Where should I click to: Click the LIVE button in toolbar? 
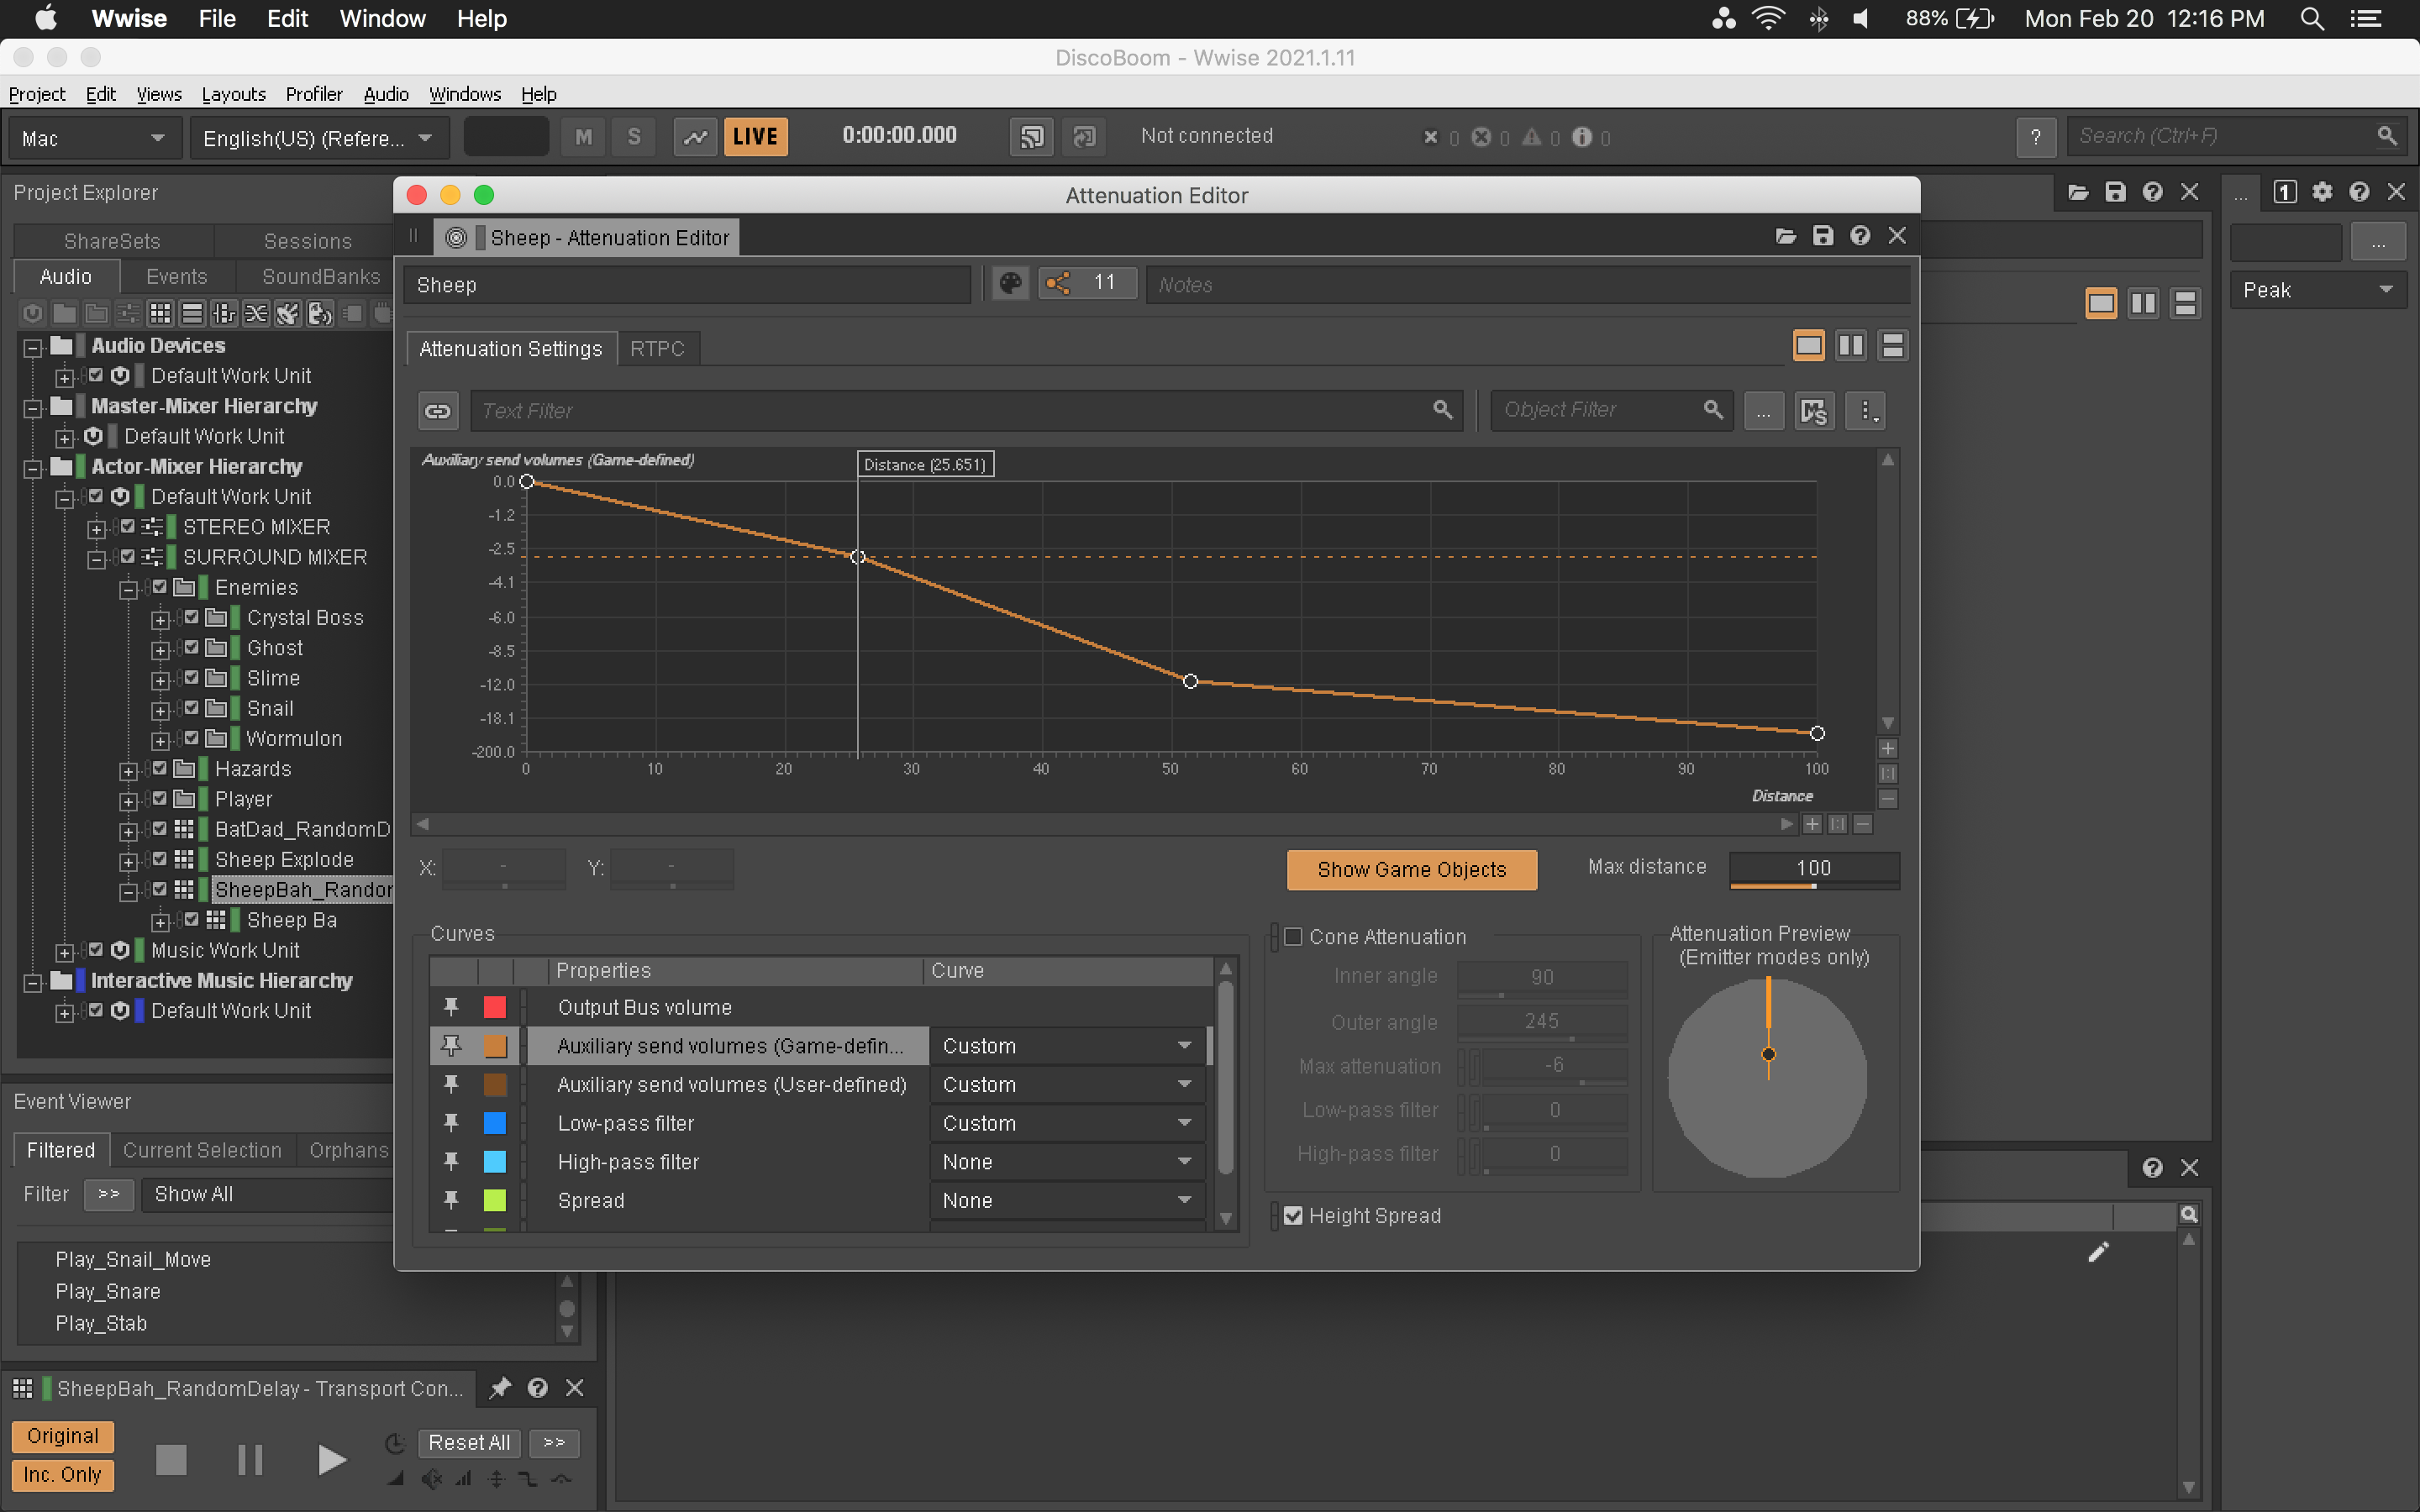point(755,137)
